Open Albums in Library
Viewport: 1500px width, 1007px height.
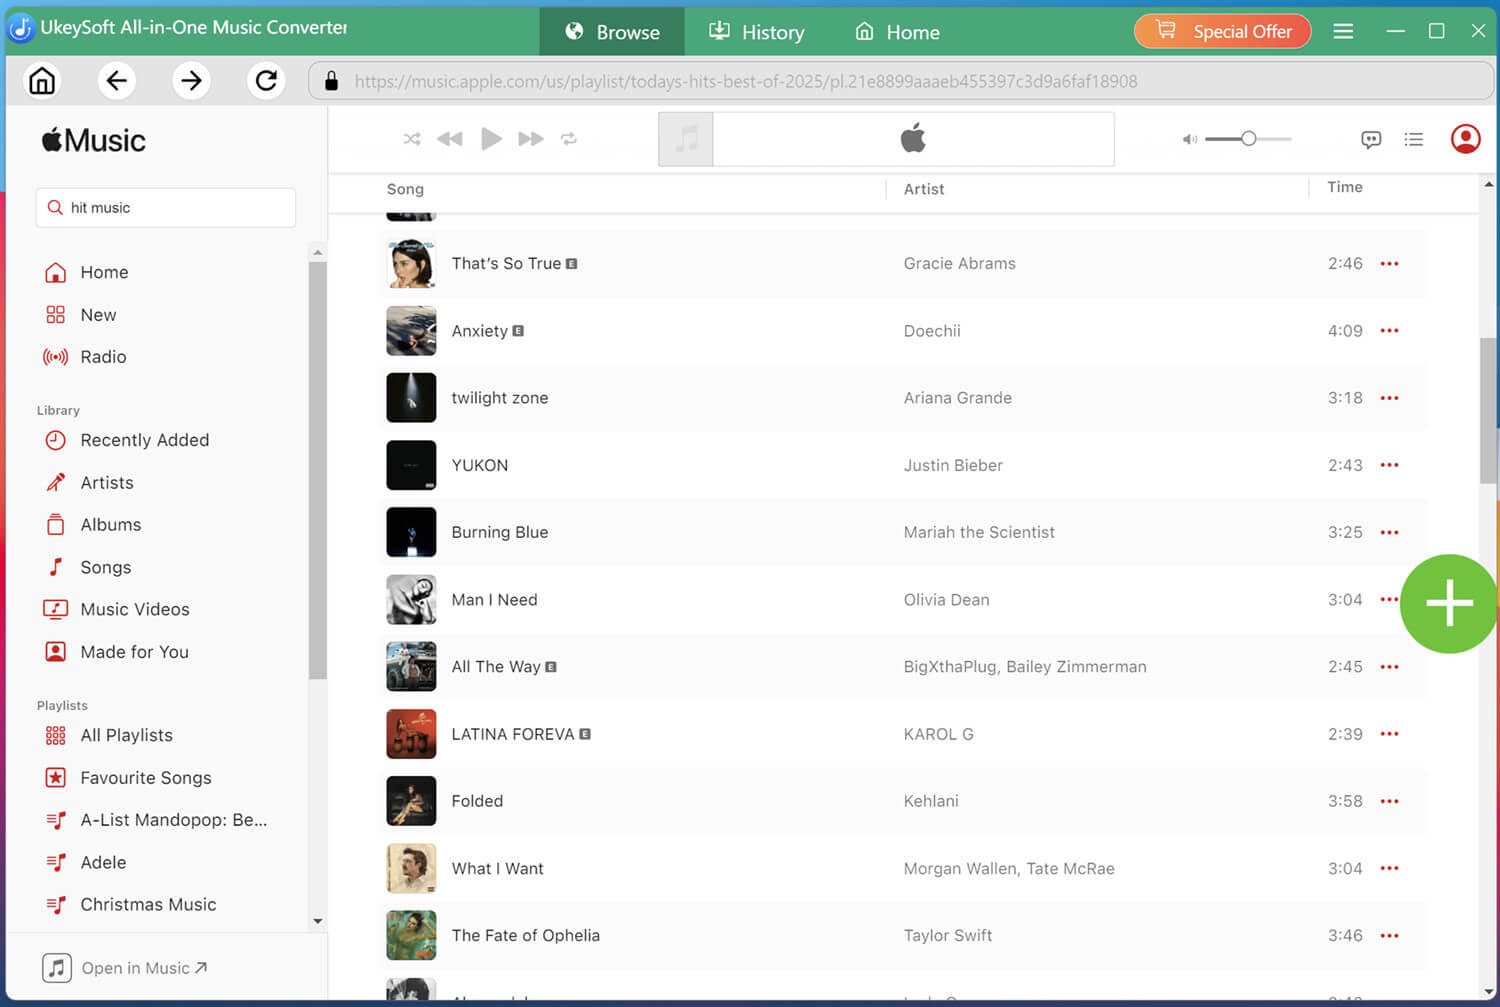click(93, 525)
